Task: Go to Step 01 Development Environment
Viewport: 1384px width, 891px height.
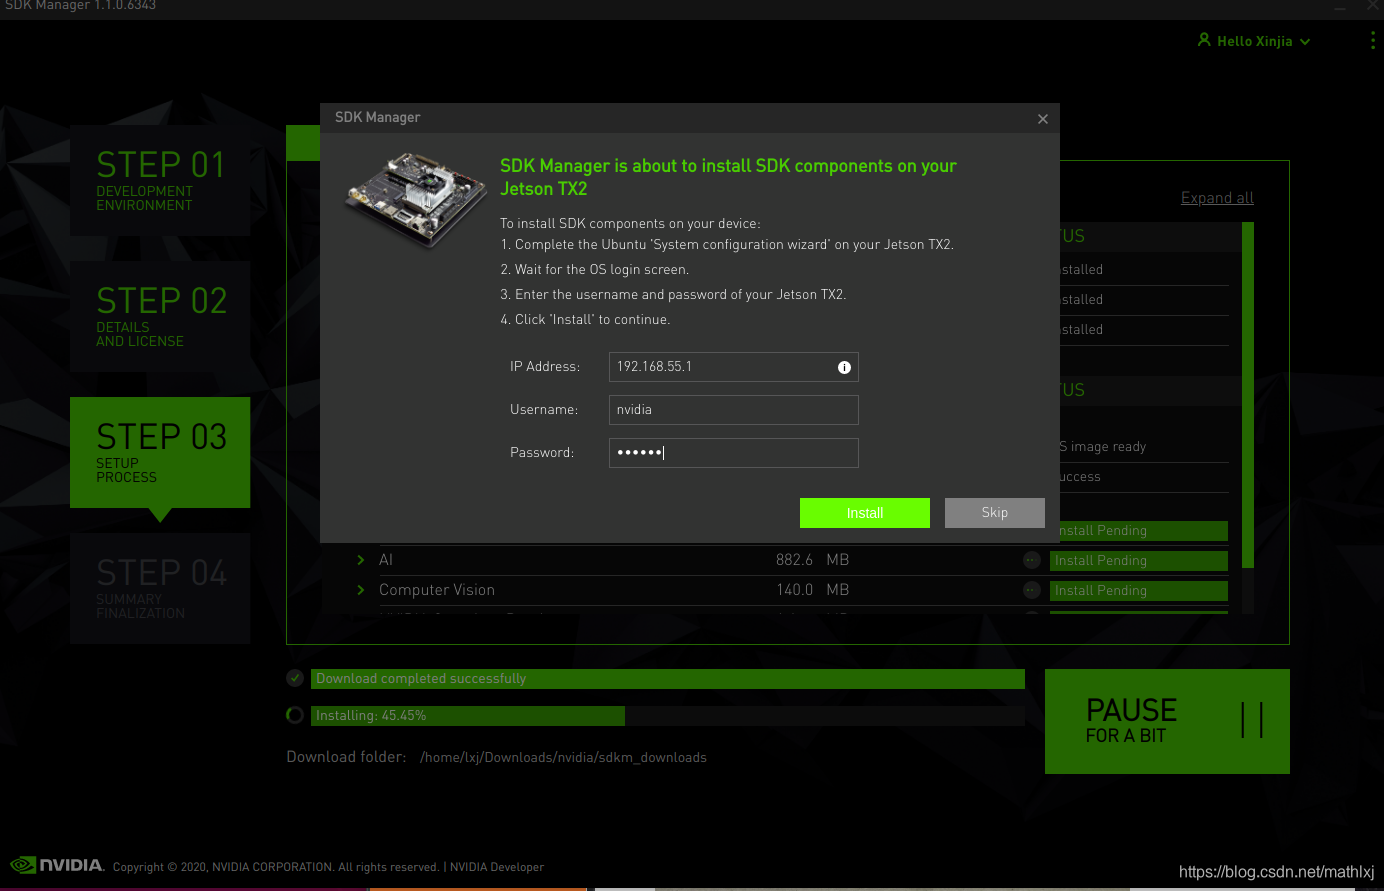Action: pyautogui.click(x=160, y=181)
